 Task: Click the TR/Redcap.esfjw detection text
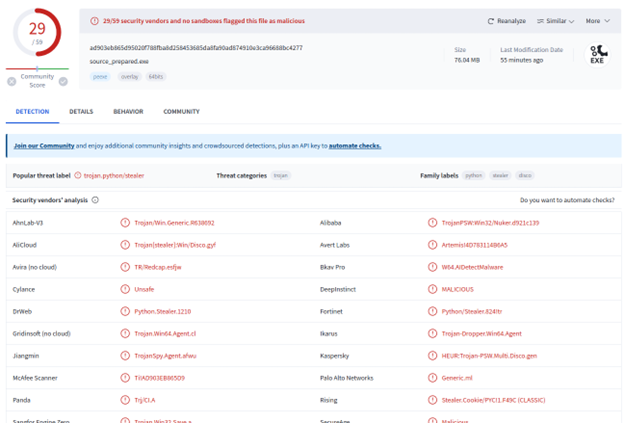[x=158, y=267]
